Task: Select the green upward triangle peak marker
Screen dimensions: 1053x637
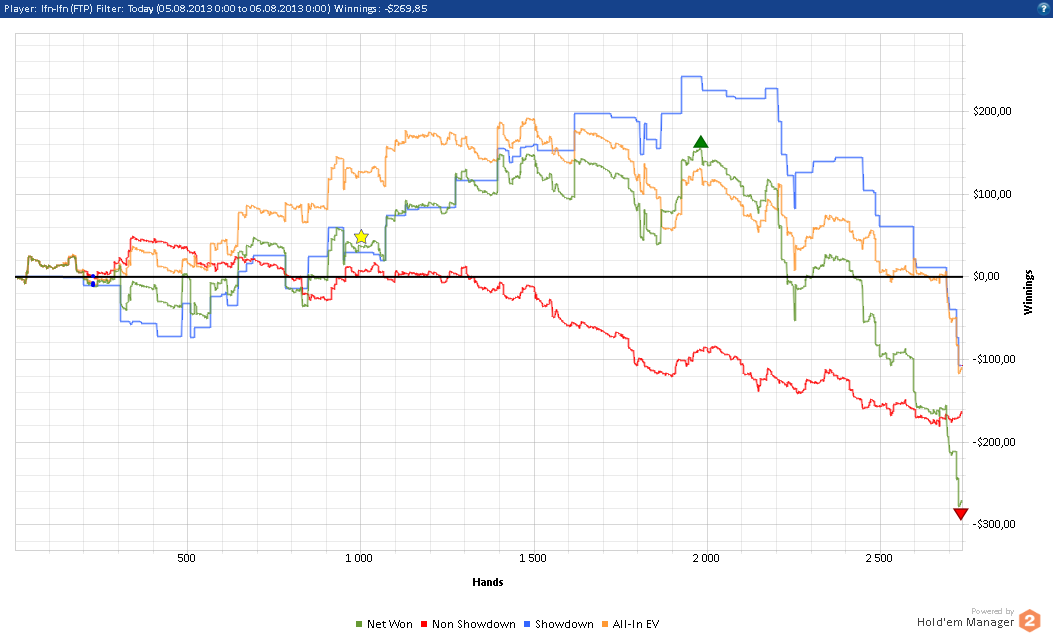Action: [701, 142]
